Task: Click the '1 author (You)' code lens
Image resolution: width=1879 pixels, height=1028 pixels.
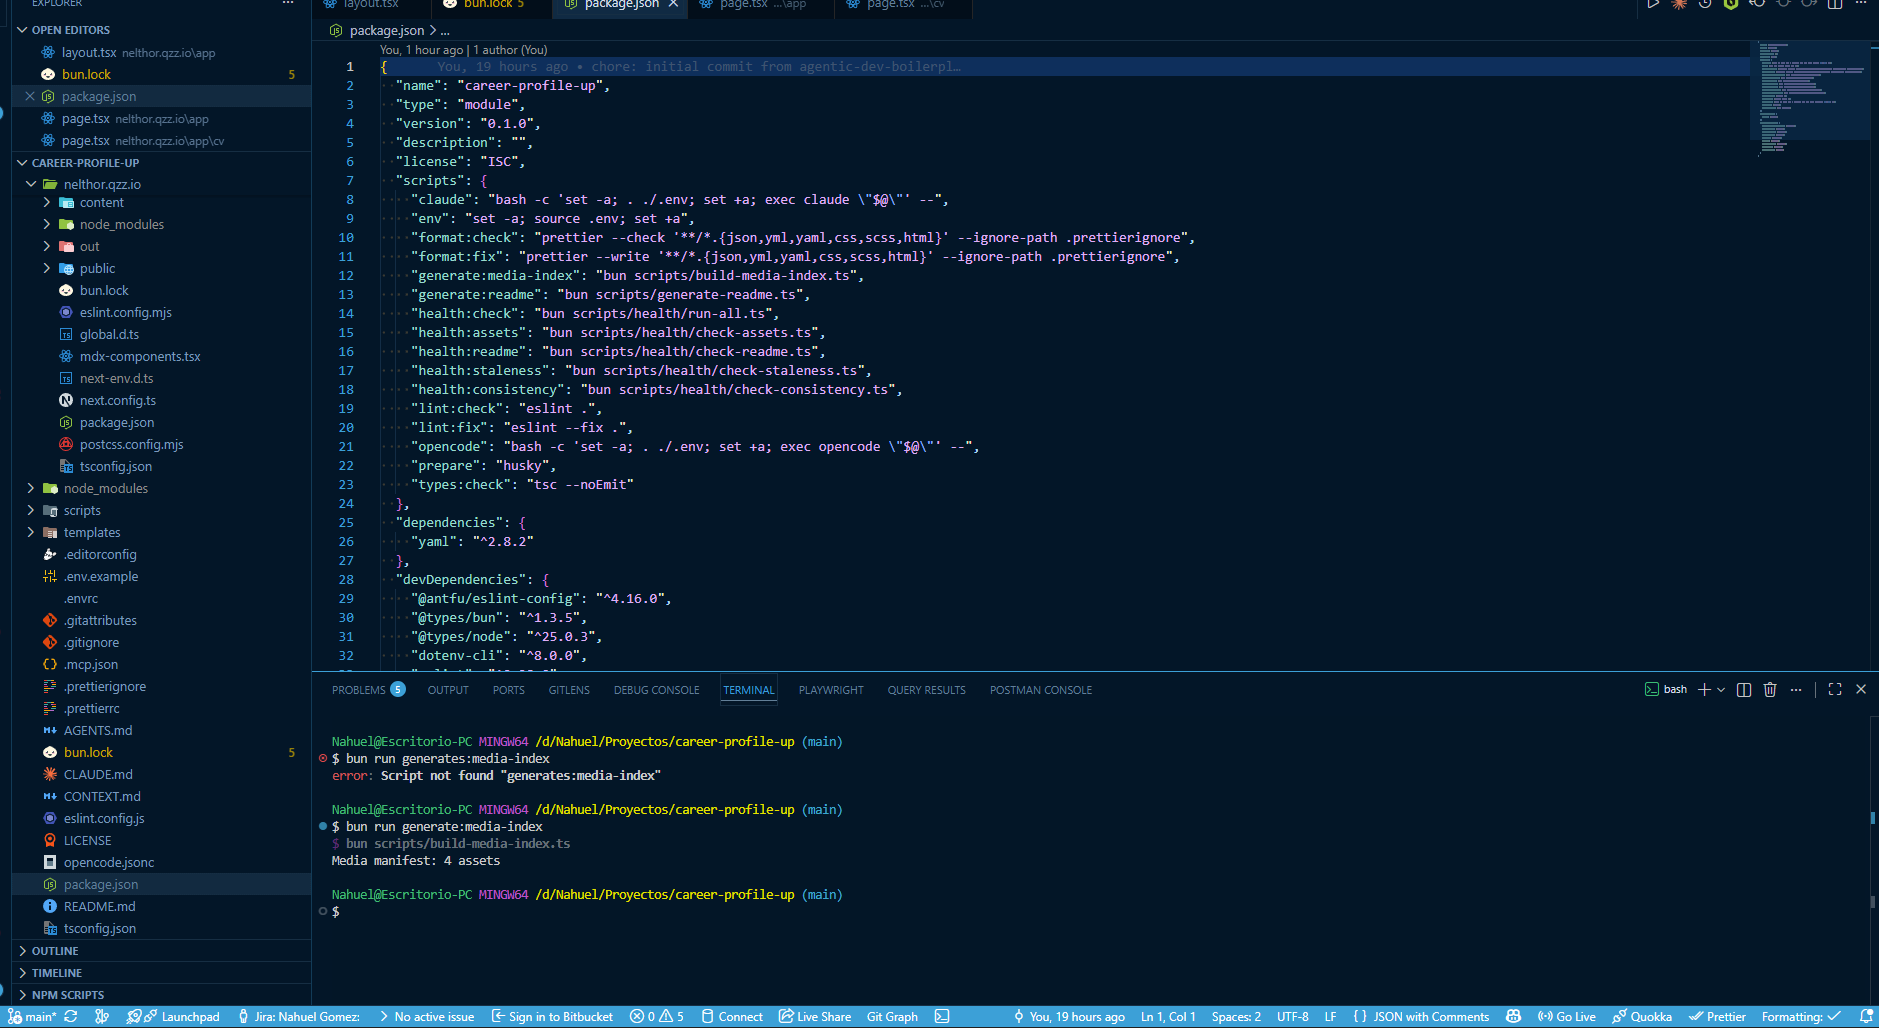Action: point(510,50)
